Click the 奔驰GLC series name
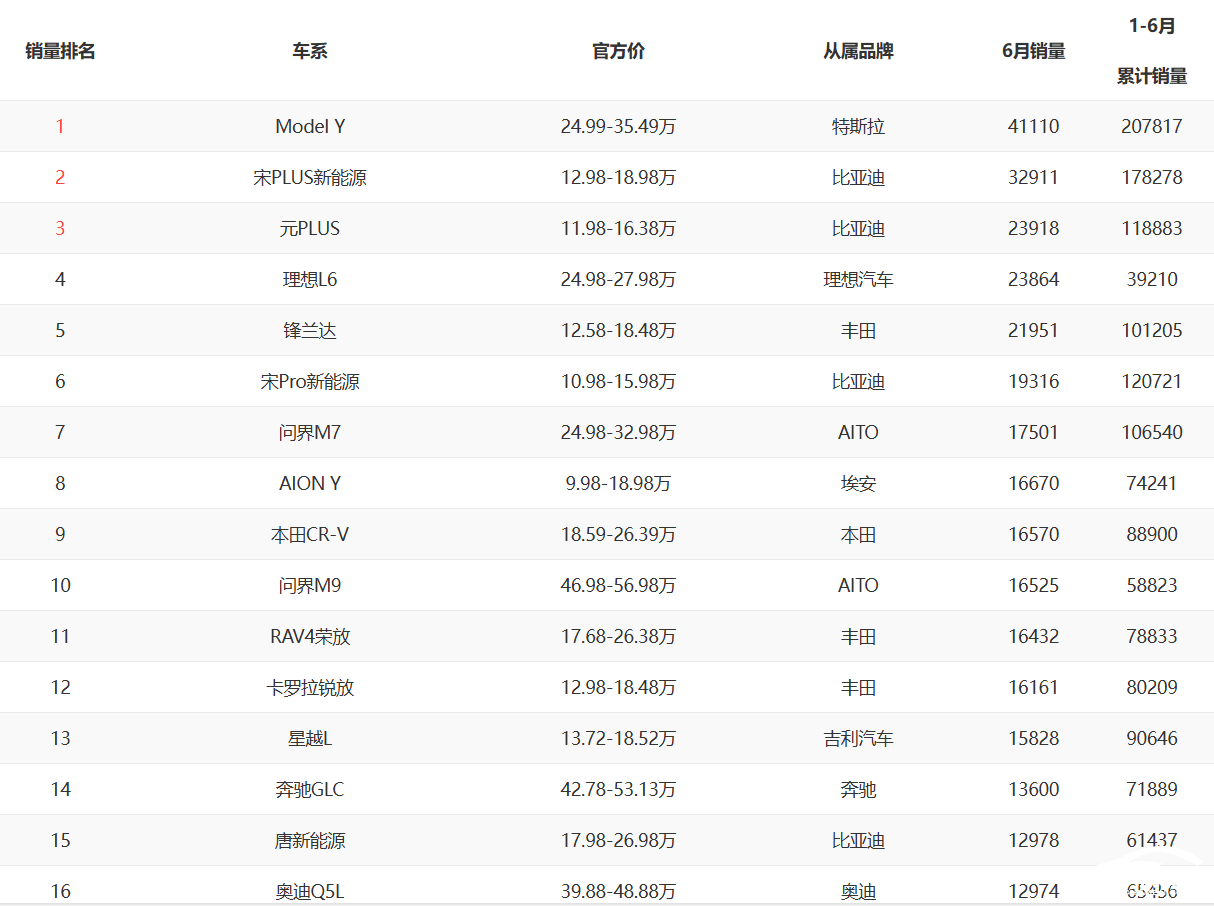The height and width of the screenshot is (906, 1214). click(310, 790)
